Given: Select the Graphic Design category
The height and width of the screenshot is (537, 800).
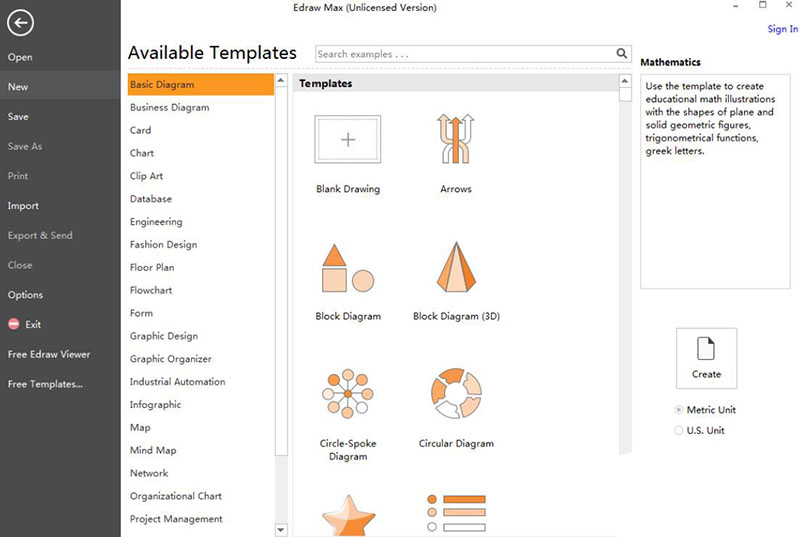Looking at the screenshot, I should pyautogui.click(x=164, y=336).
